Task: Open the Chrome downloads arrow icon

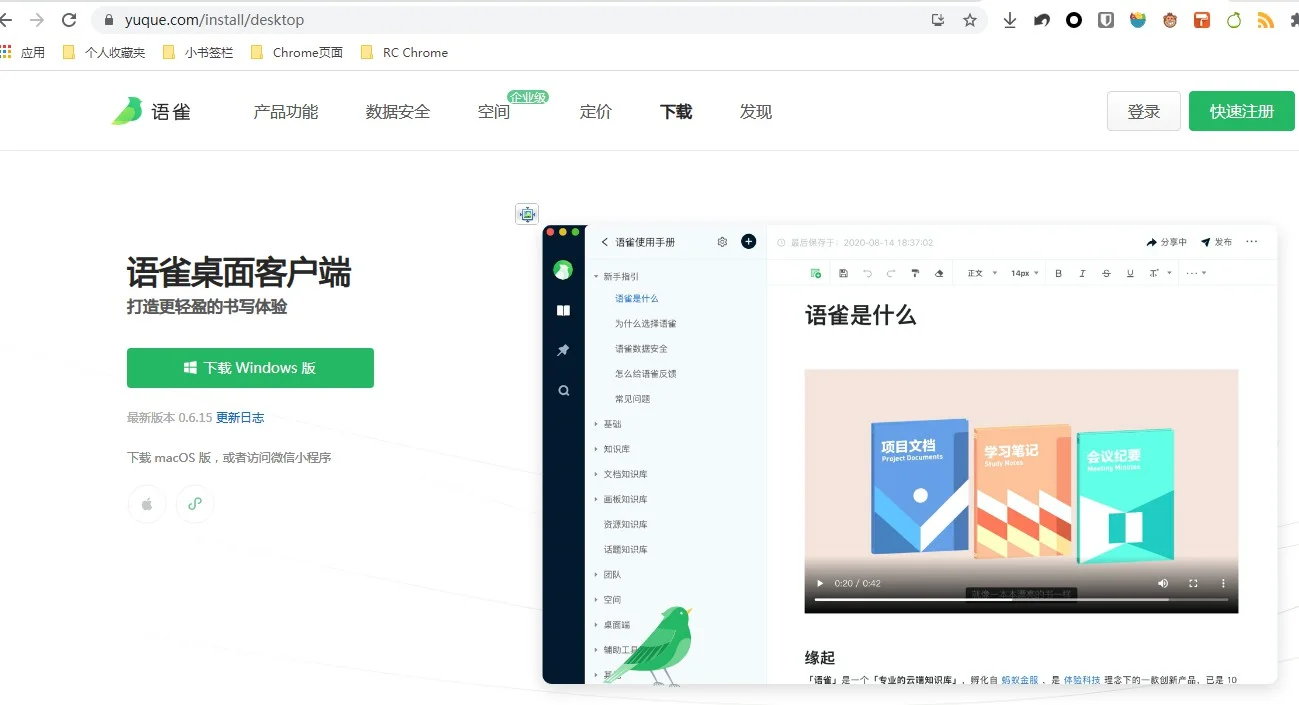Action: (1010, 20)
